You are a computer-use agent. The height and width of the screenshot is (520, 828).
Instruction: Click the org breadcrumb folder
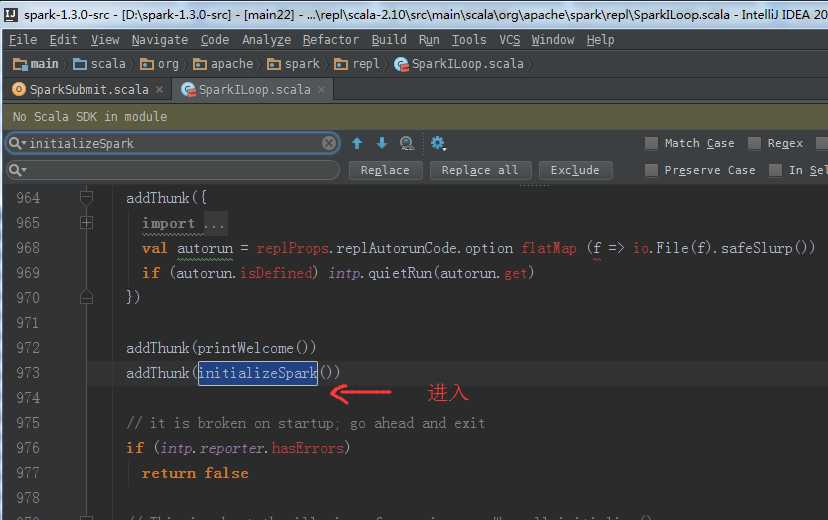click(159, 64)
